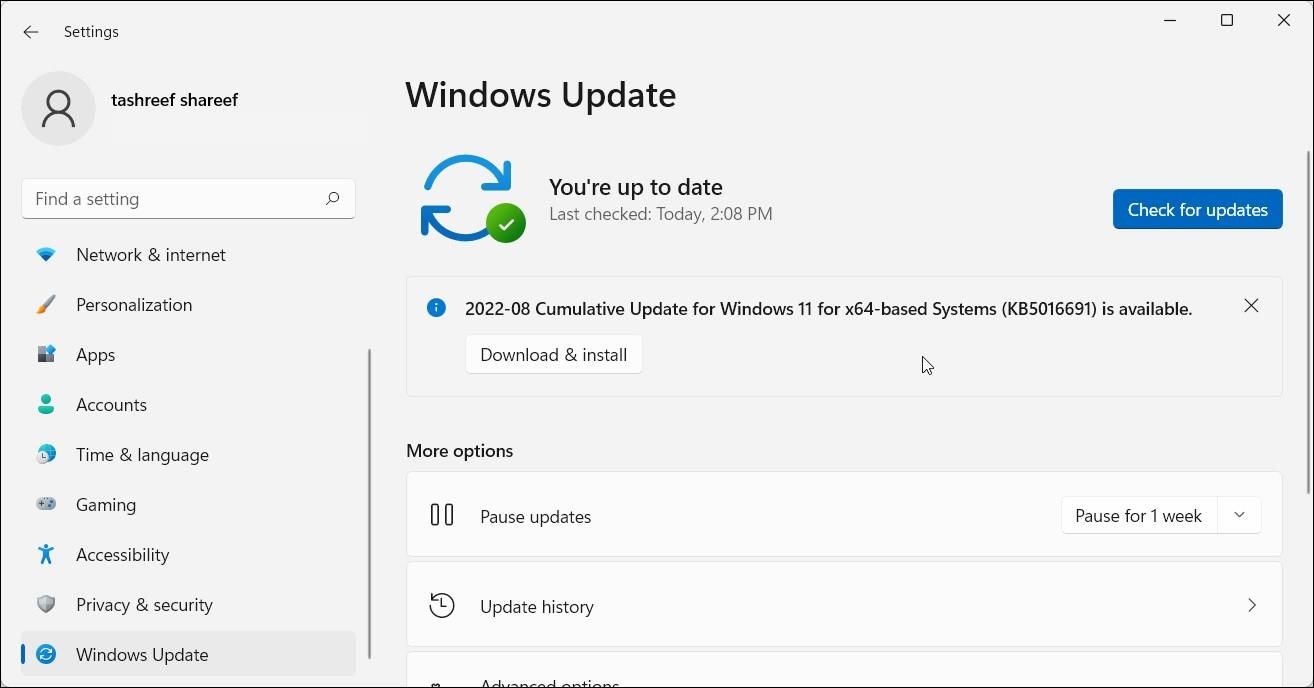Download & install the KB5016691 update
The width and height of the screenshot is (1314, 688).
[x=553, y=354]
